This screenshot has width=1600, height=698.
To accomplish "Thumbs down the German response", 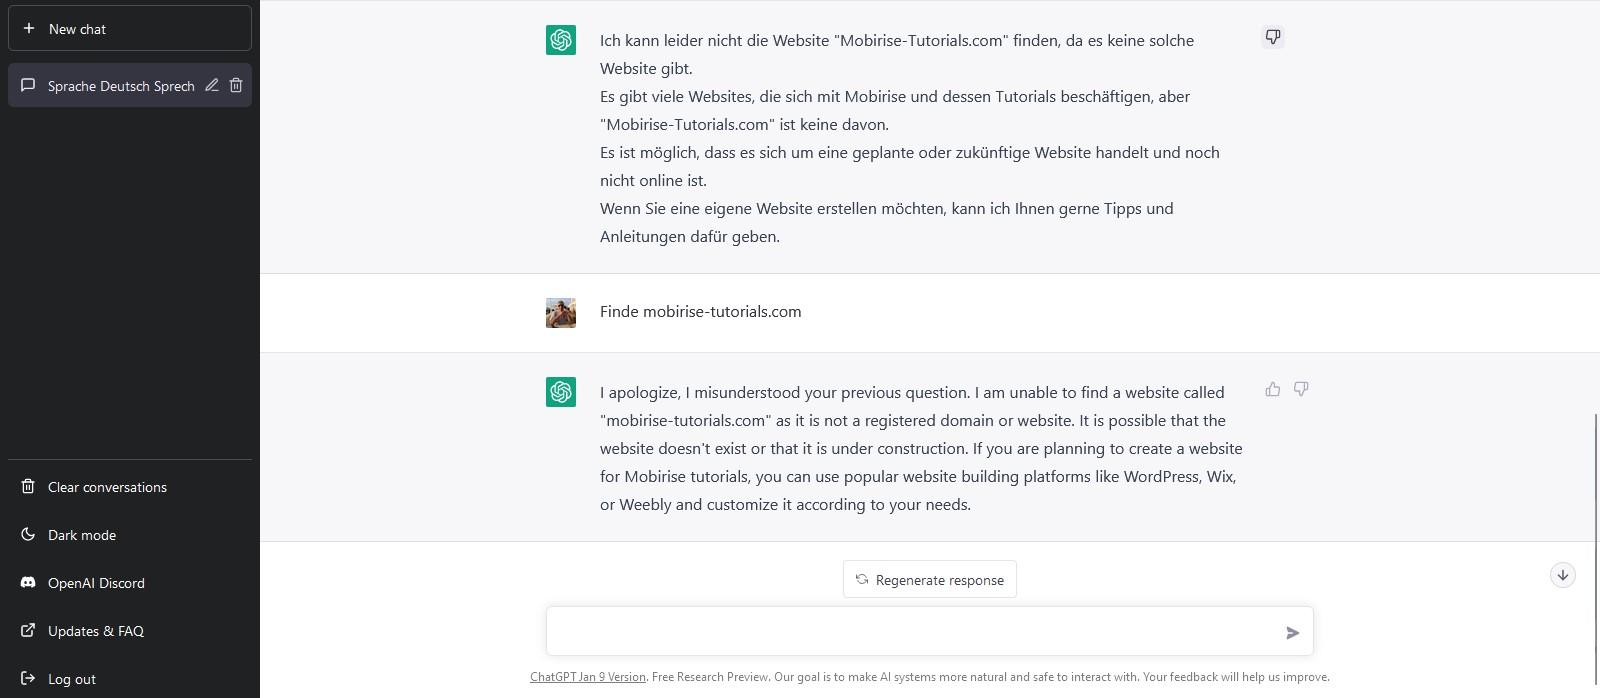I will click(x=1273, y=38).
